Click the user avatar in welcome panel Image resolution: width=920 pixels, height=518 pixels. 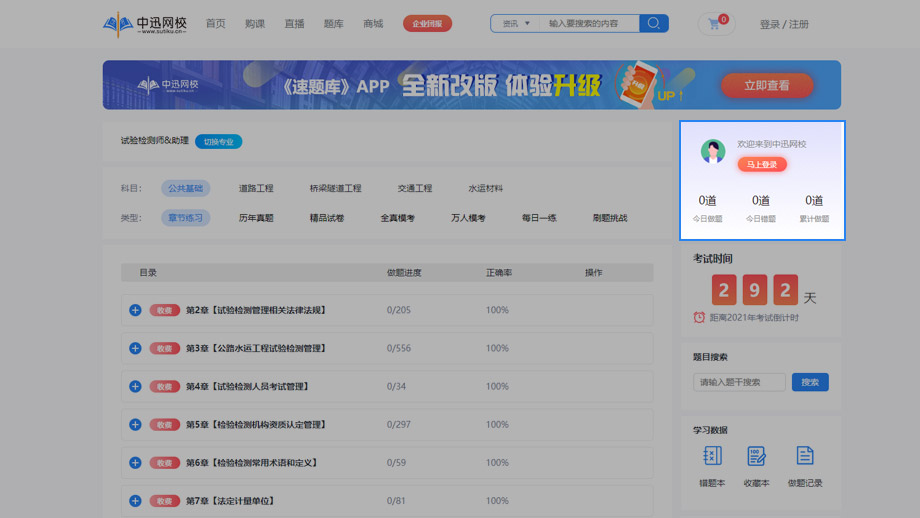(x=713, y=151)
